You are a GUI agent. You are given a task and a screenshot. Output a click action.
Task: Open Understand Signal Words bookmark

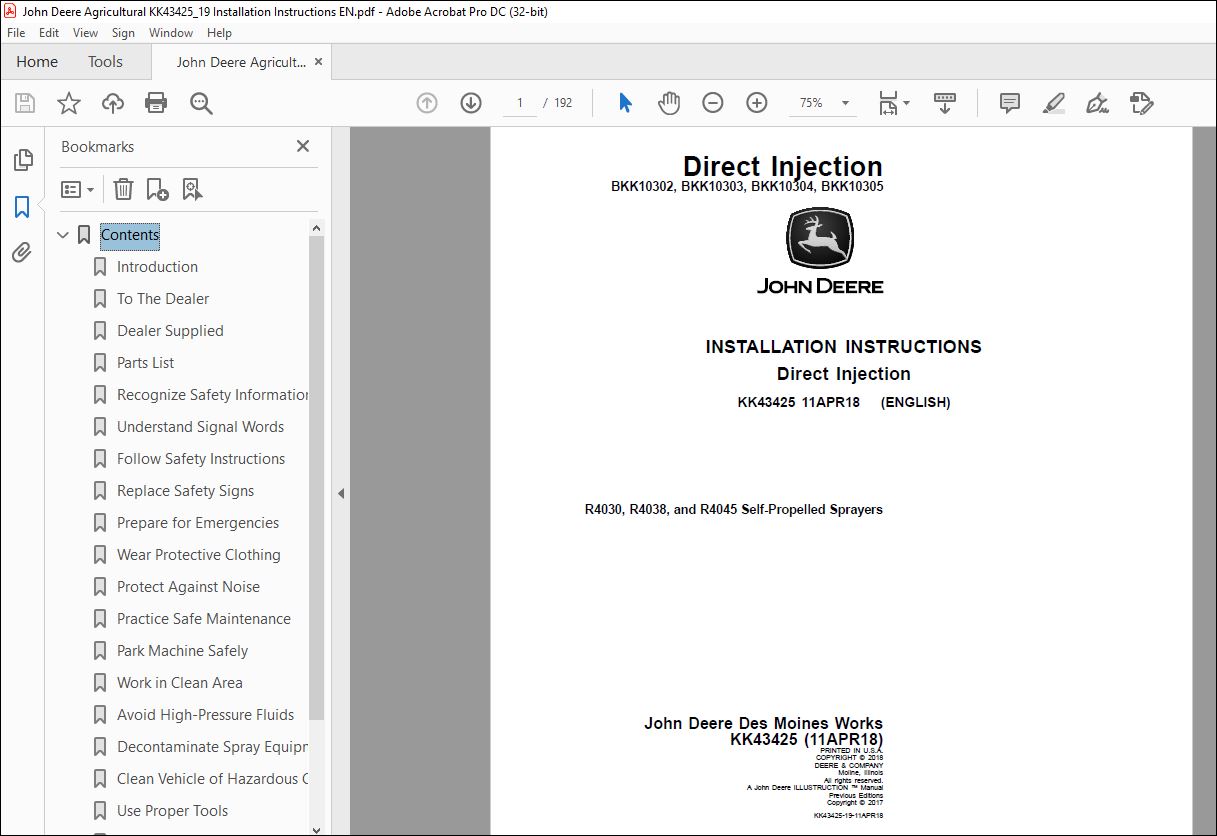point(200,427)
